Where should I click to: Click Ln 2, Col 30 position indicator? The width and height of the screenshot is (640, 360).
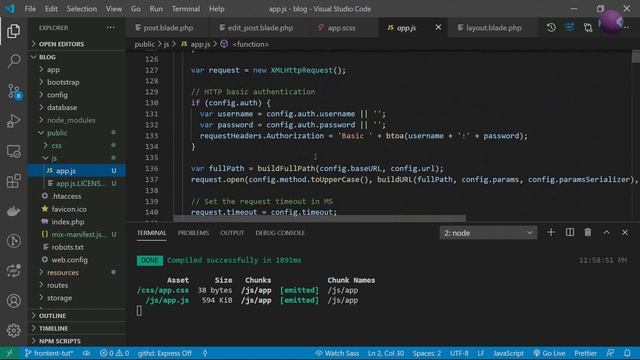point(386,353)
